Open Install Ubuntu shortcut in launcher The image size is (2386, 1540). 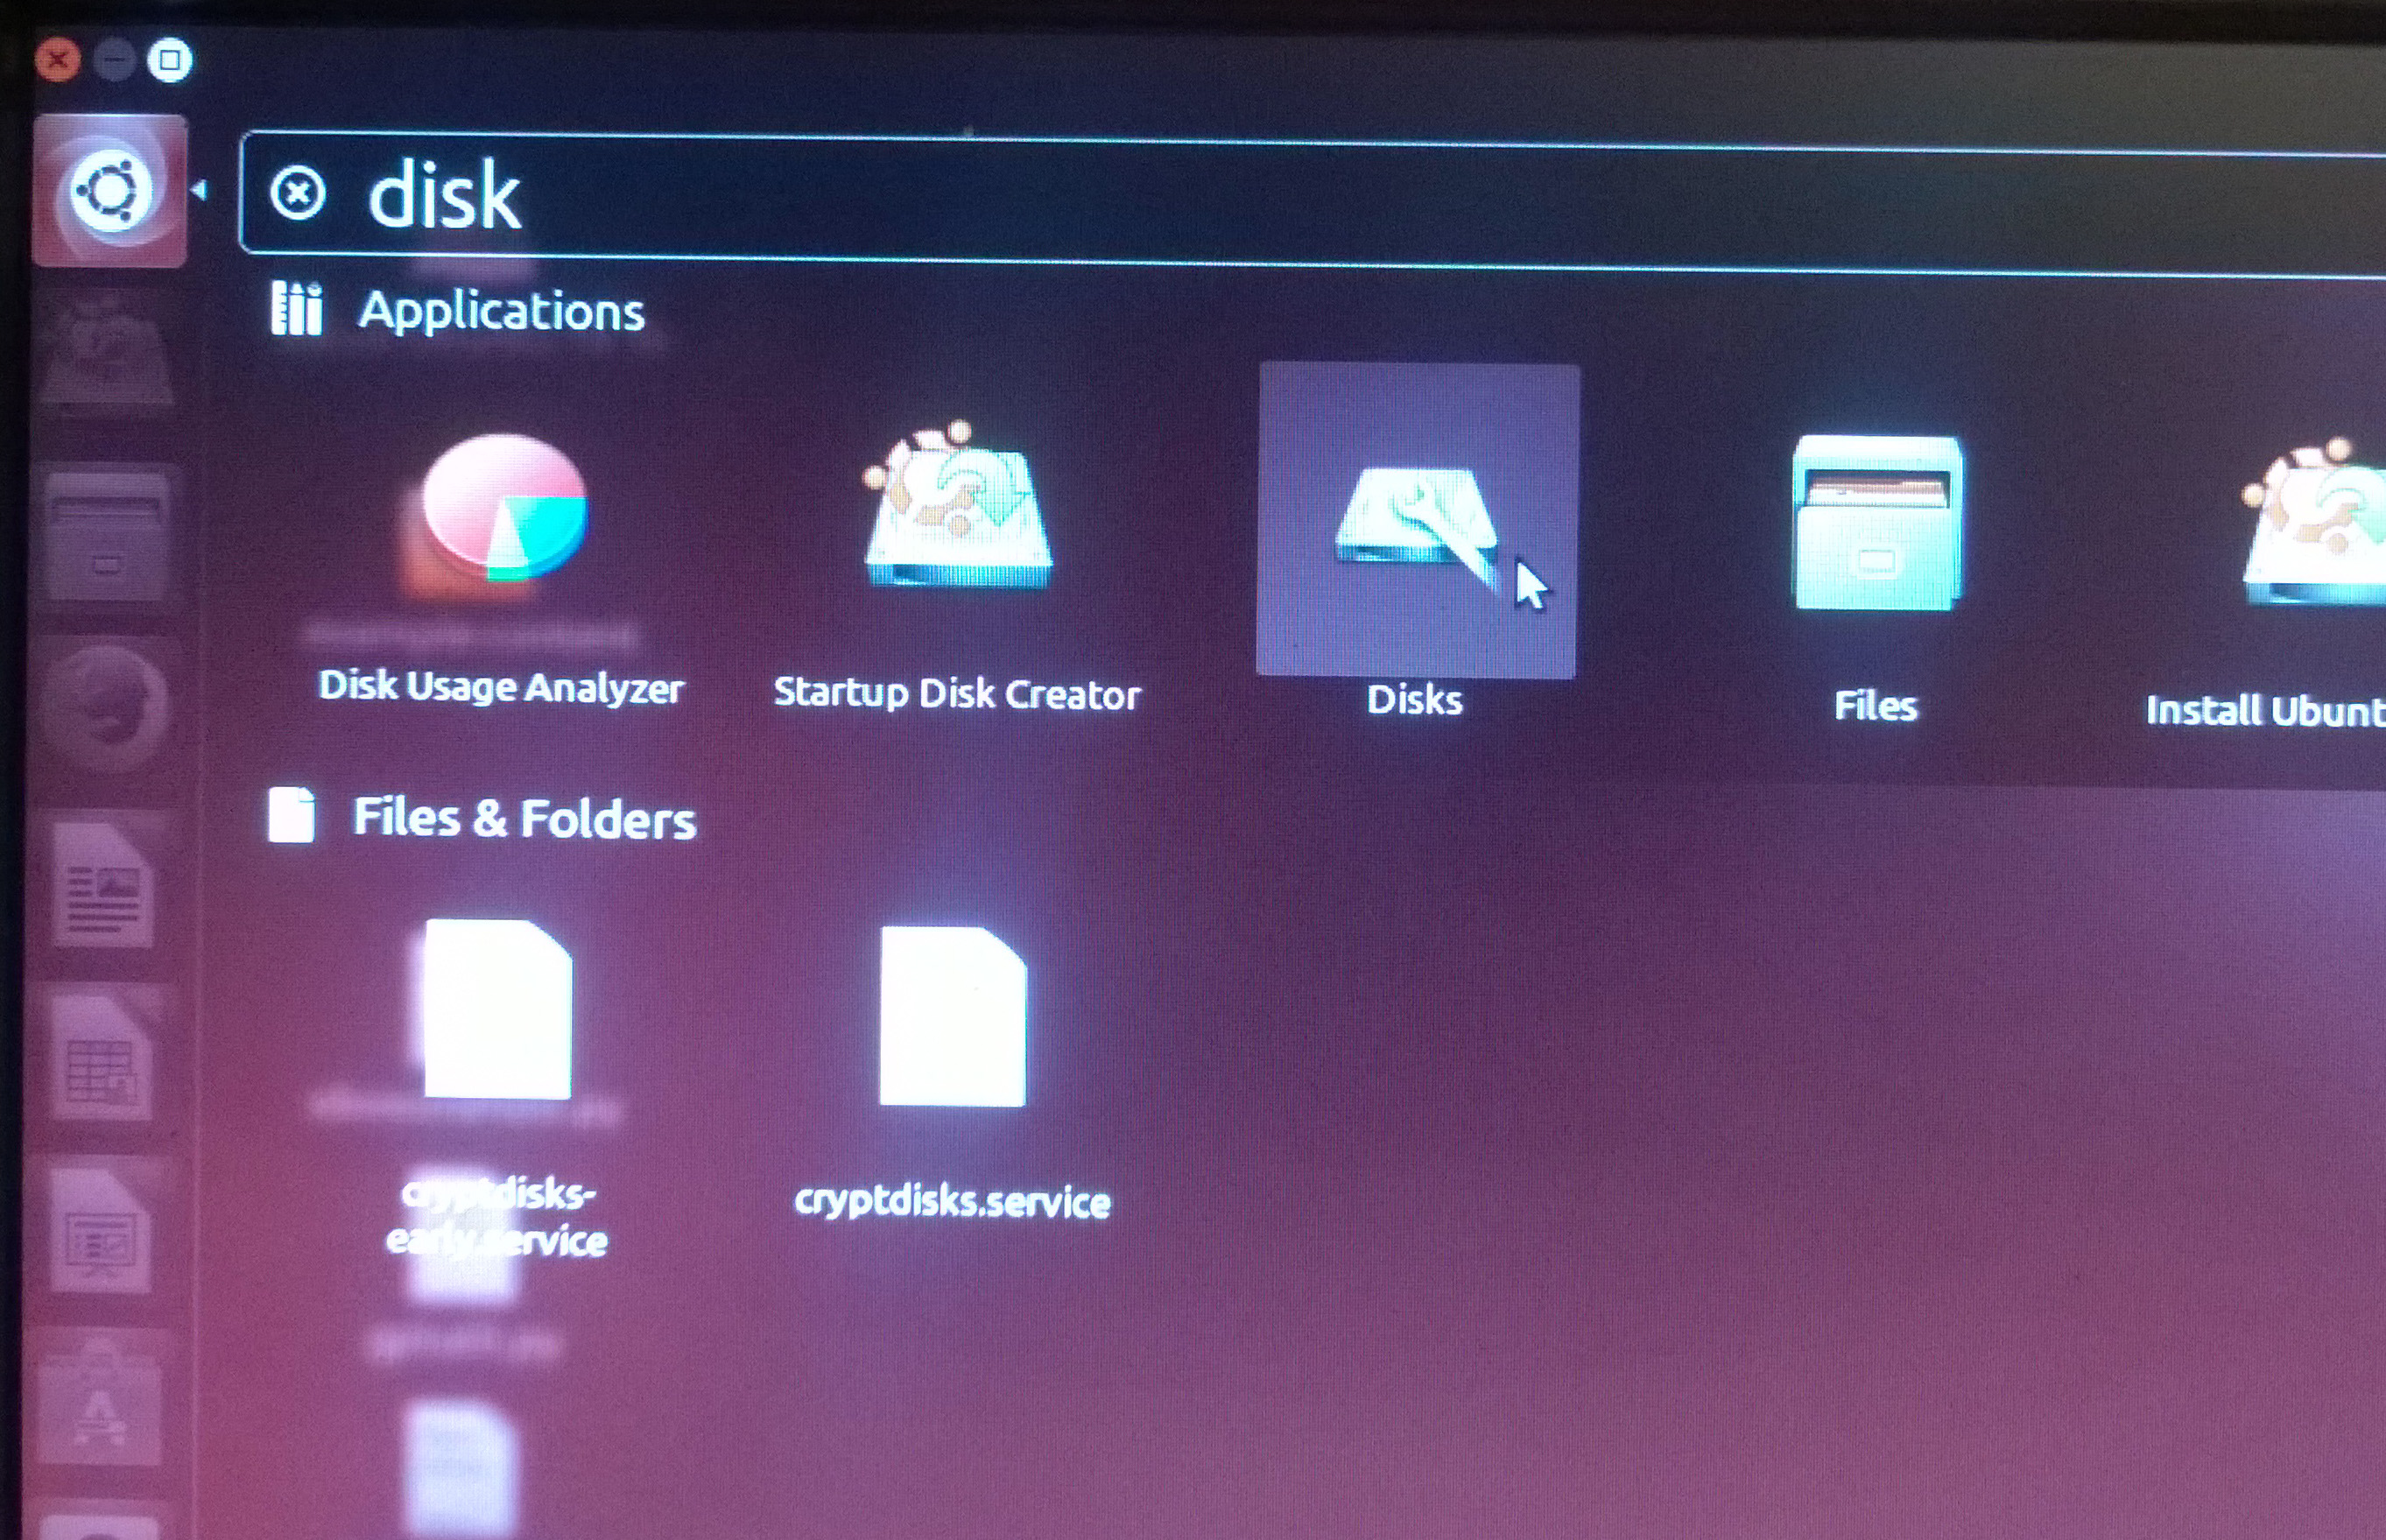[106, 352]
